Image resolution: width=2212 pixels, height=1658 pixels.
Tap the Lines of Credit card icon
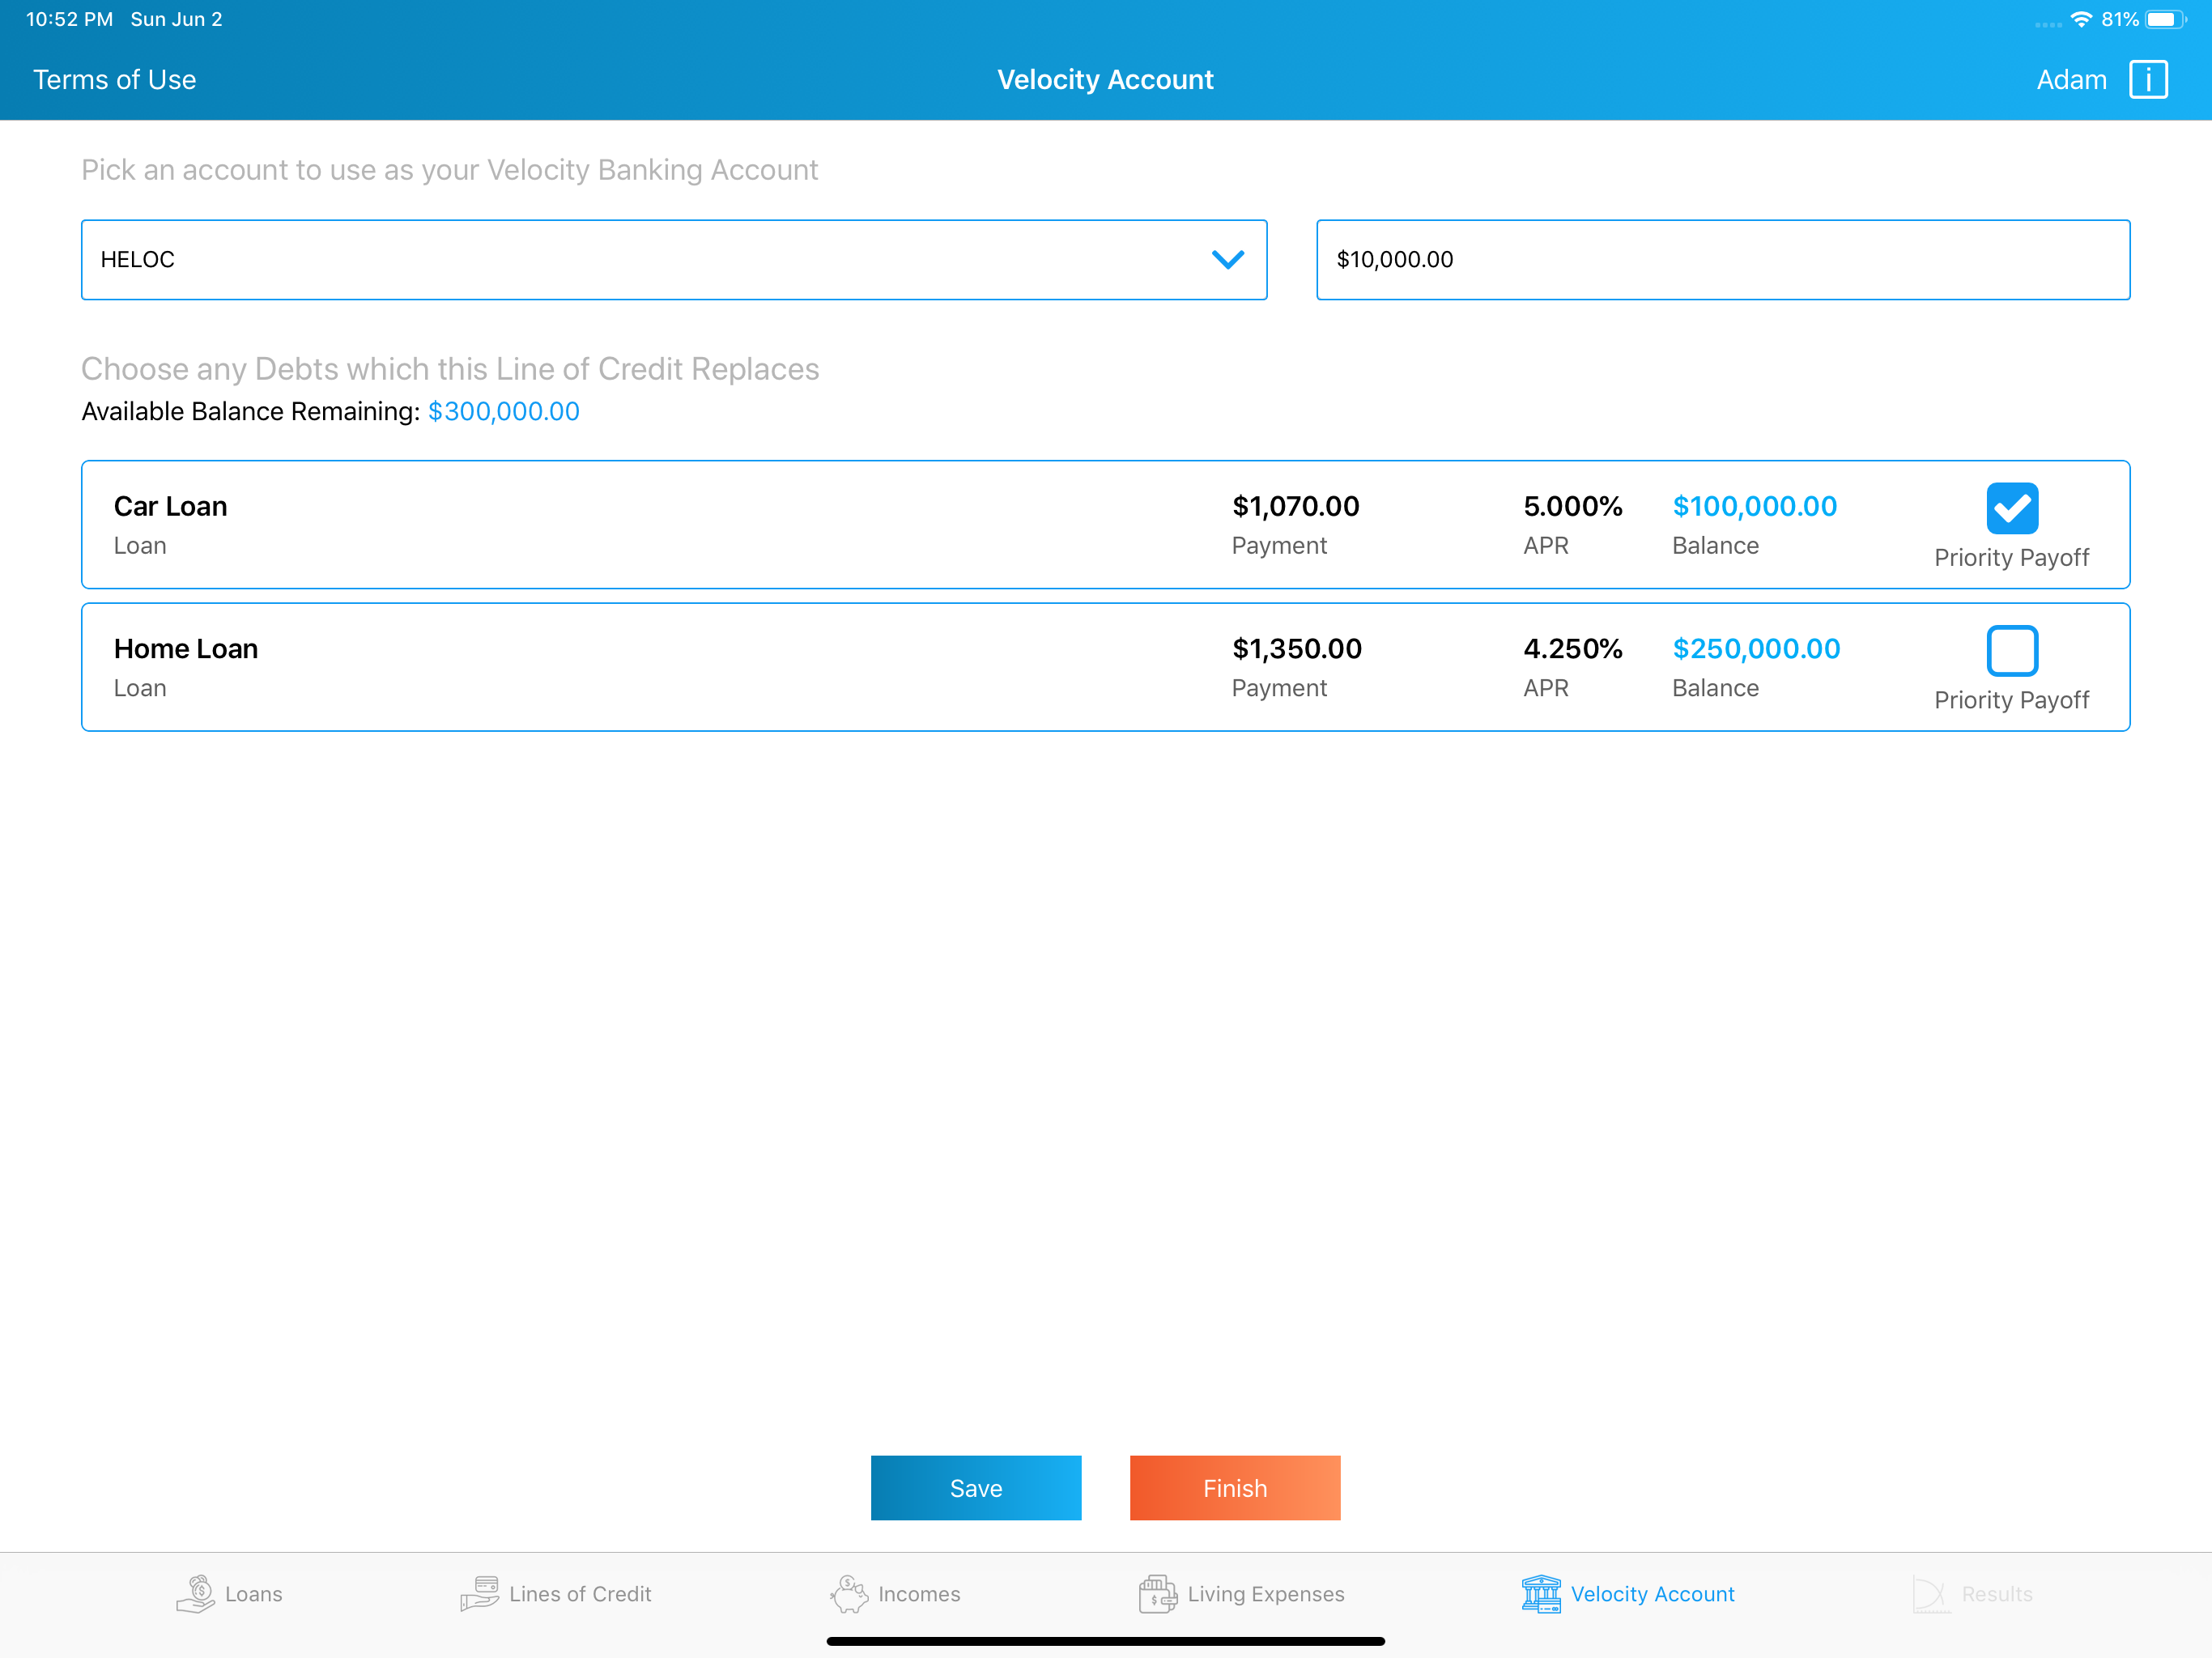point(480,1594)
